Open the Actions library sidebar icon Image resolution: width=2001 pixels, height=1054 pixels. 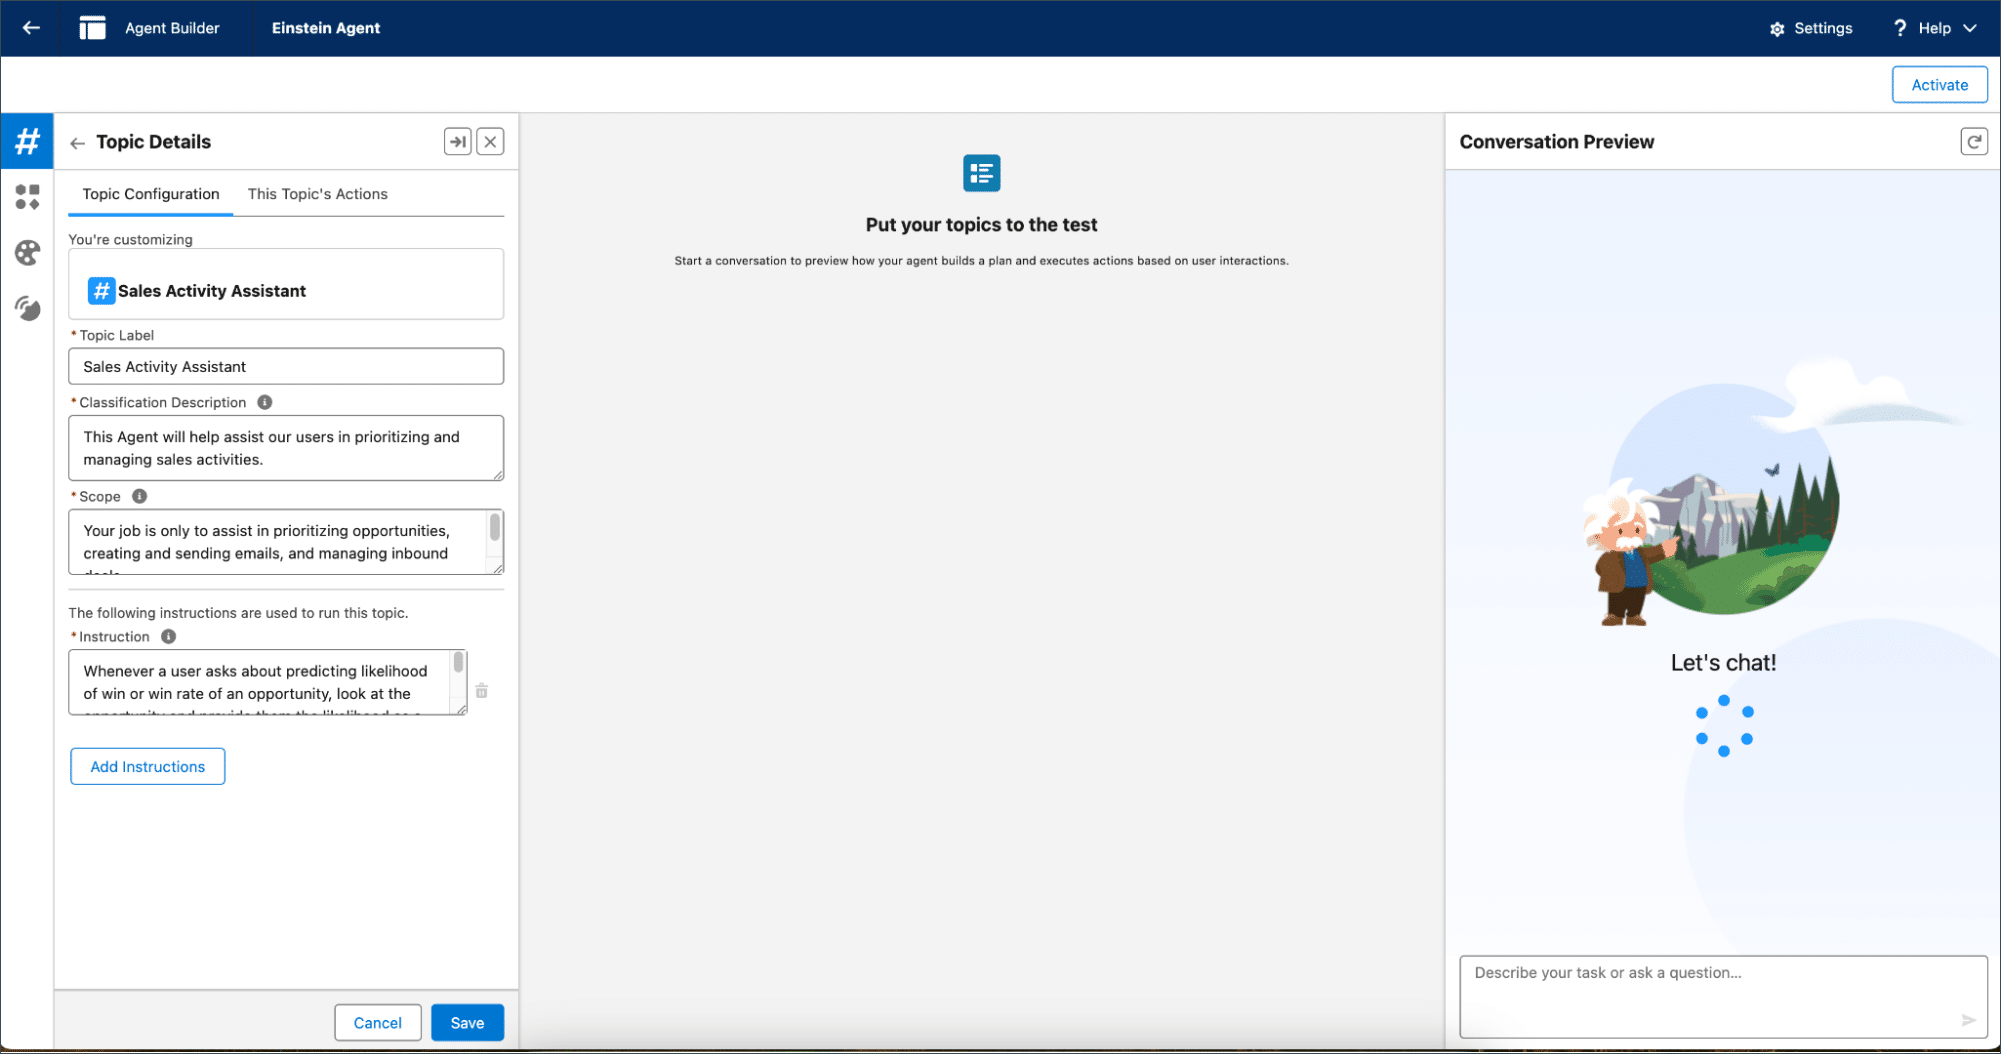[27, 196]
